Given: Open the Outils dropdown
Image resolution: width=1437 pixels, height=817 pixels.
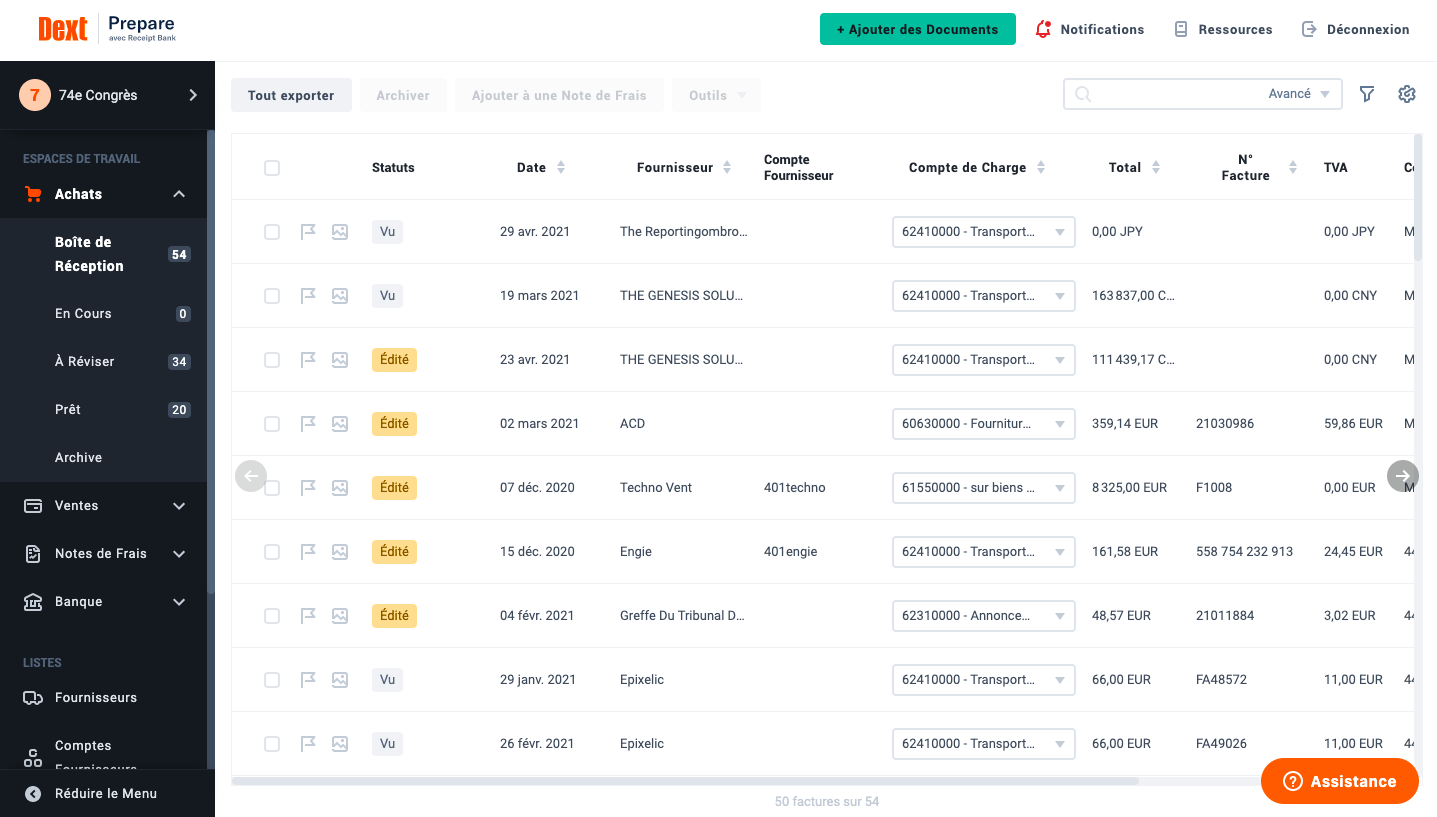Looking at the screenshot, I should pyautogui.click(x=716, y=94).
